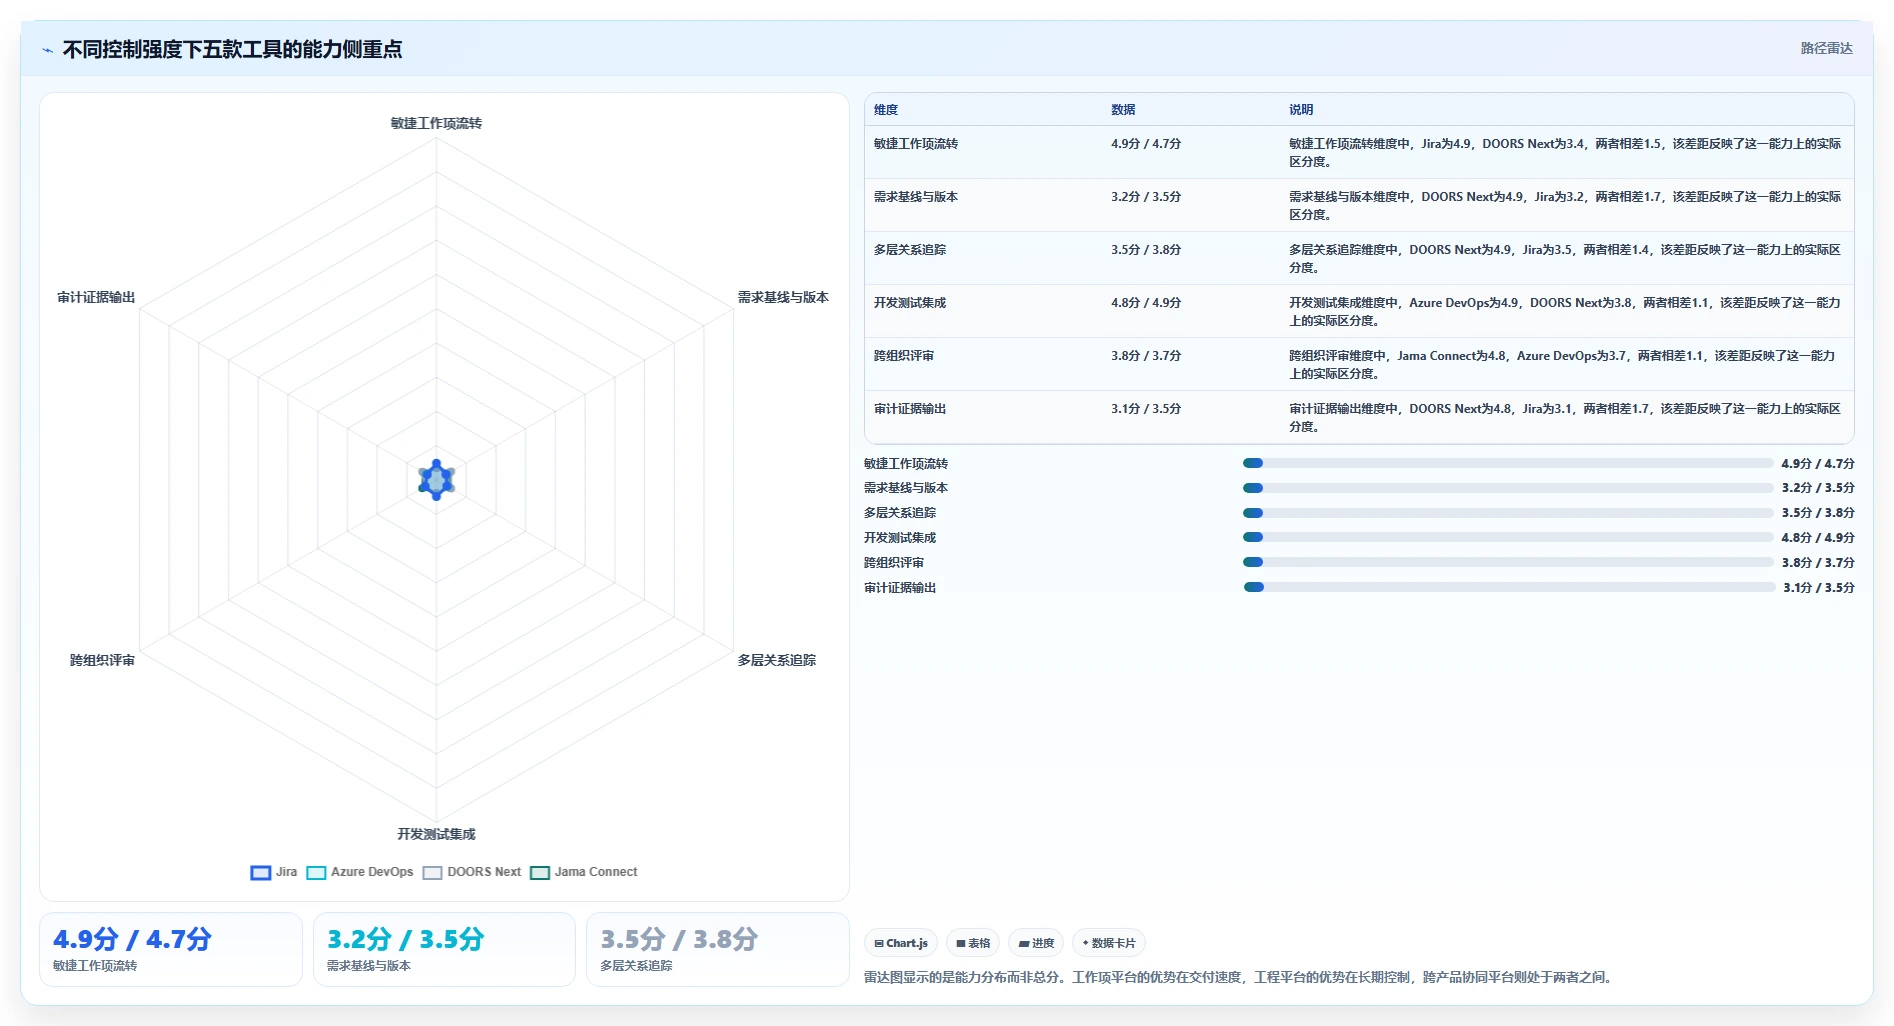1894x1026 pixels.
Task: Select table row 开发测试集成
Action: coord(1359,311)
